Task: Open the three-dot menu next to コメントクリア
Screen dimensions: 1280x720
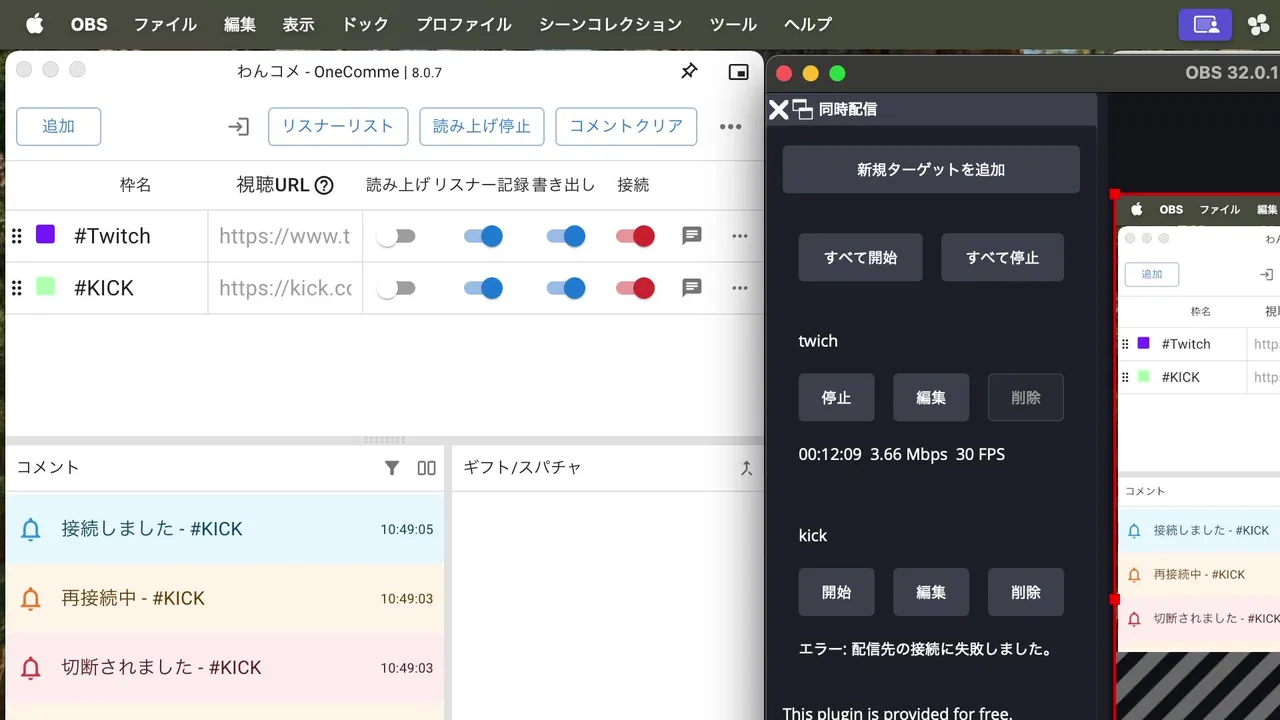Action: coord(730,127)
